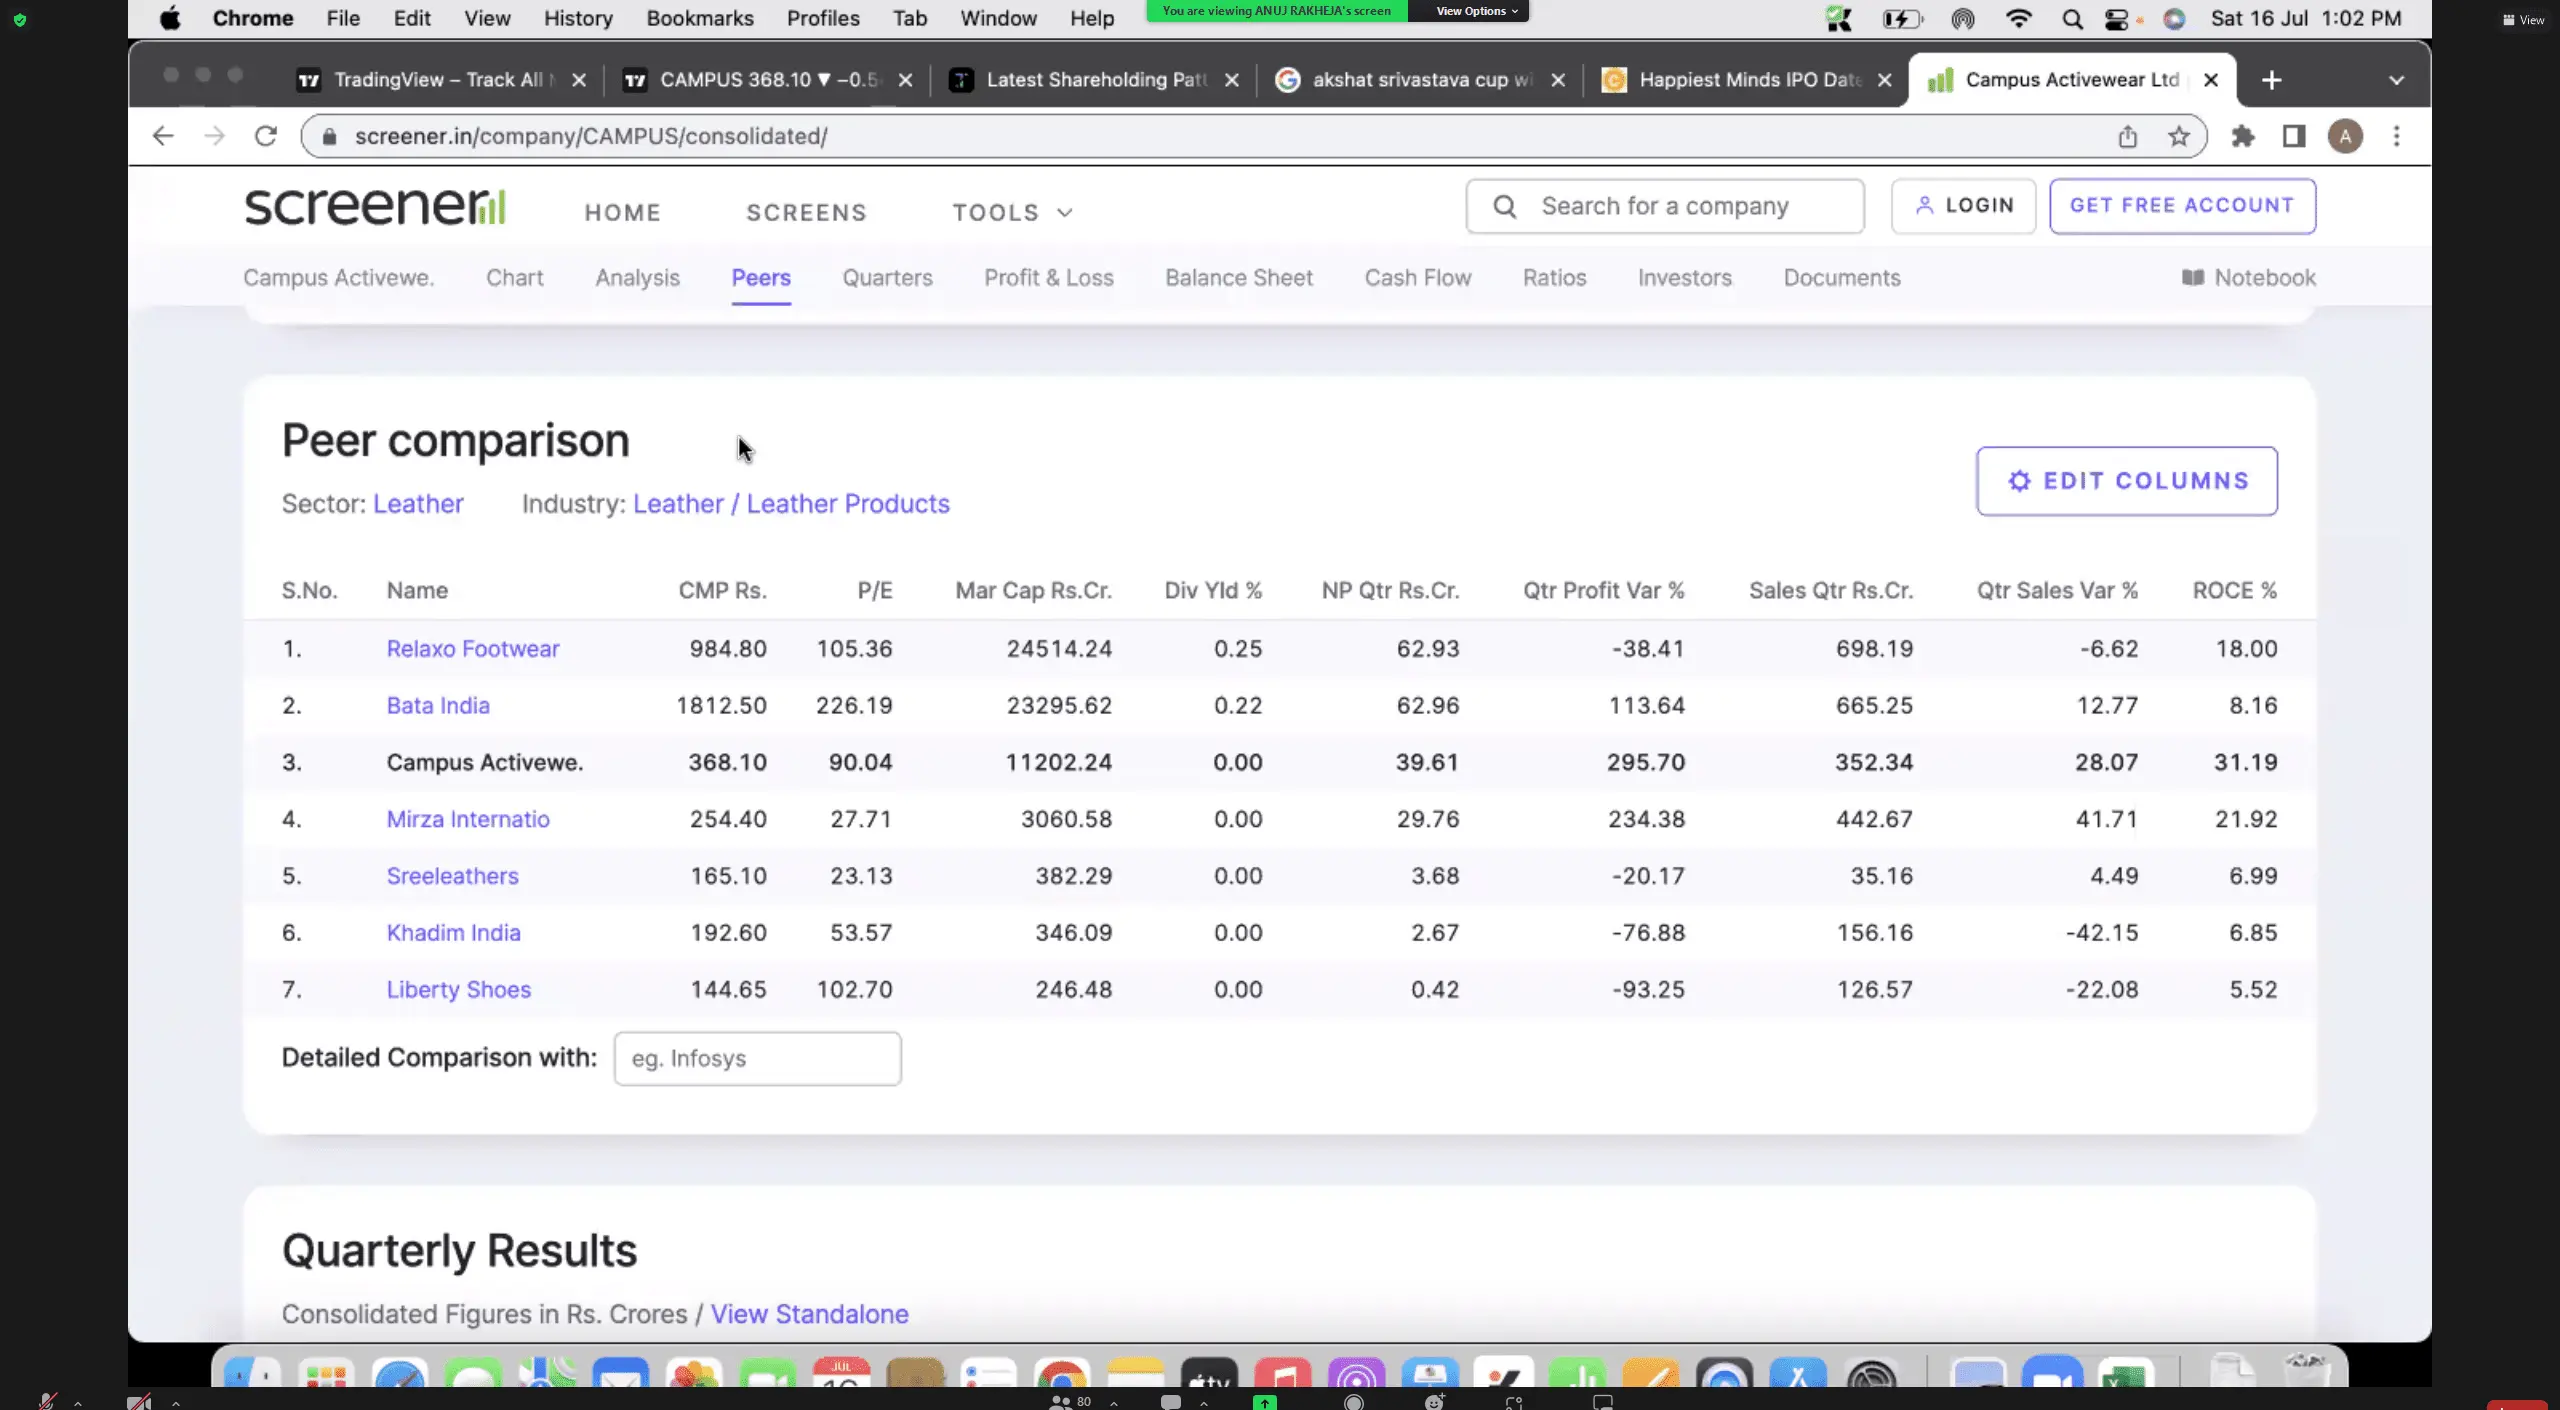
Task: Click the share page icon in address bar
Action: [2127, 136]
